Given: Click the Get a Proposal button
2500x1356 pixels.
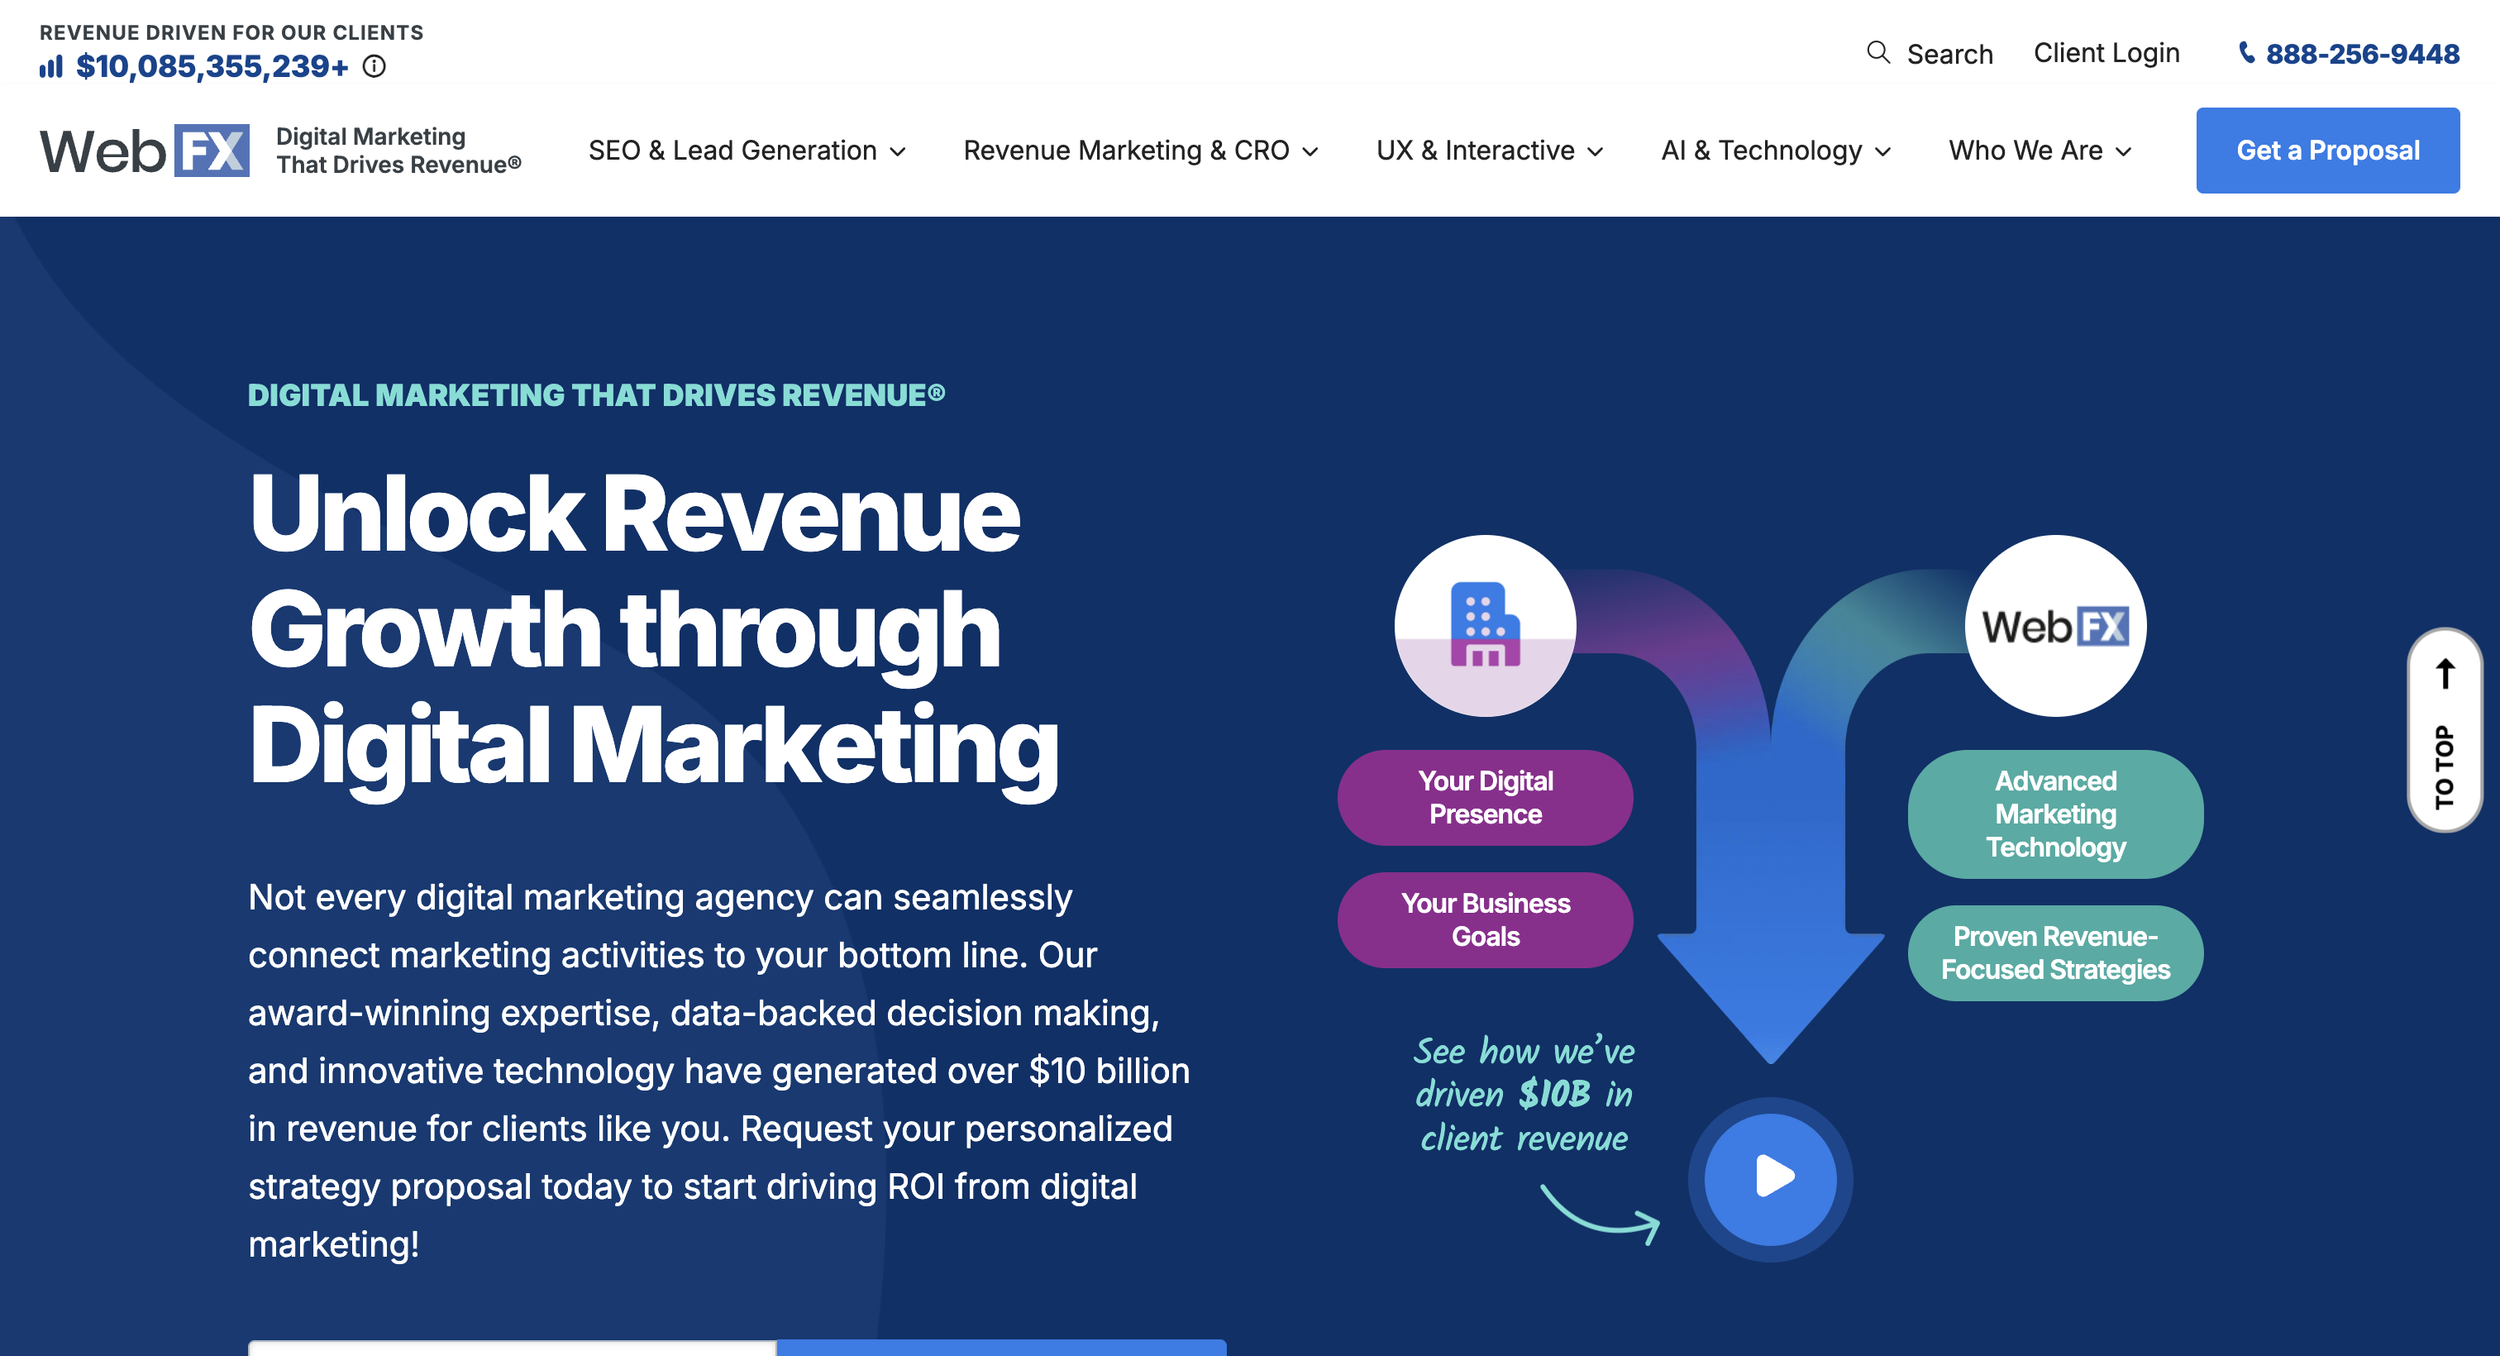Looking at the screenshot, I should click(x=2327, y=151).
